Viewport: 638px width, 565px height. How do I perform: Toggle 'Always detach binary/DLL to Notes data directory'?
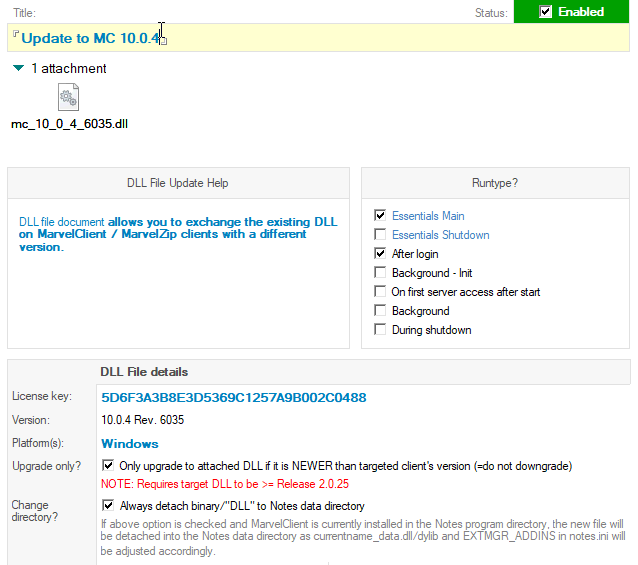coord(108,506)
